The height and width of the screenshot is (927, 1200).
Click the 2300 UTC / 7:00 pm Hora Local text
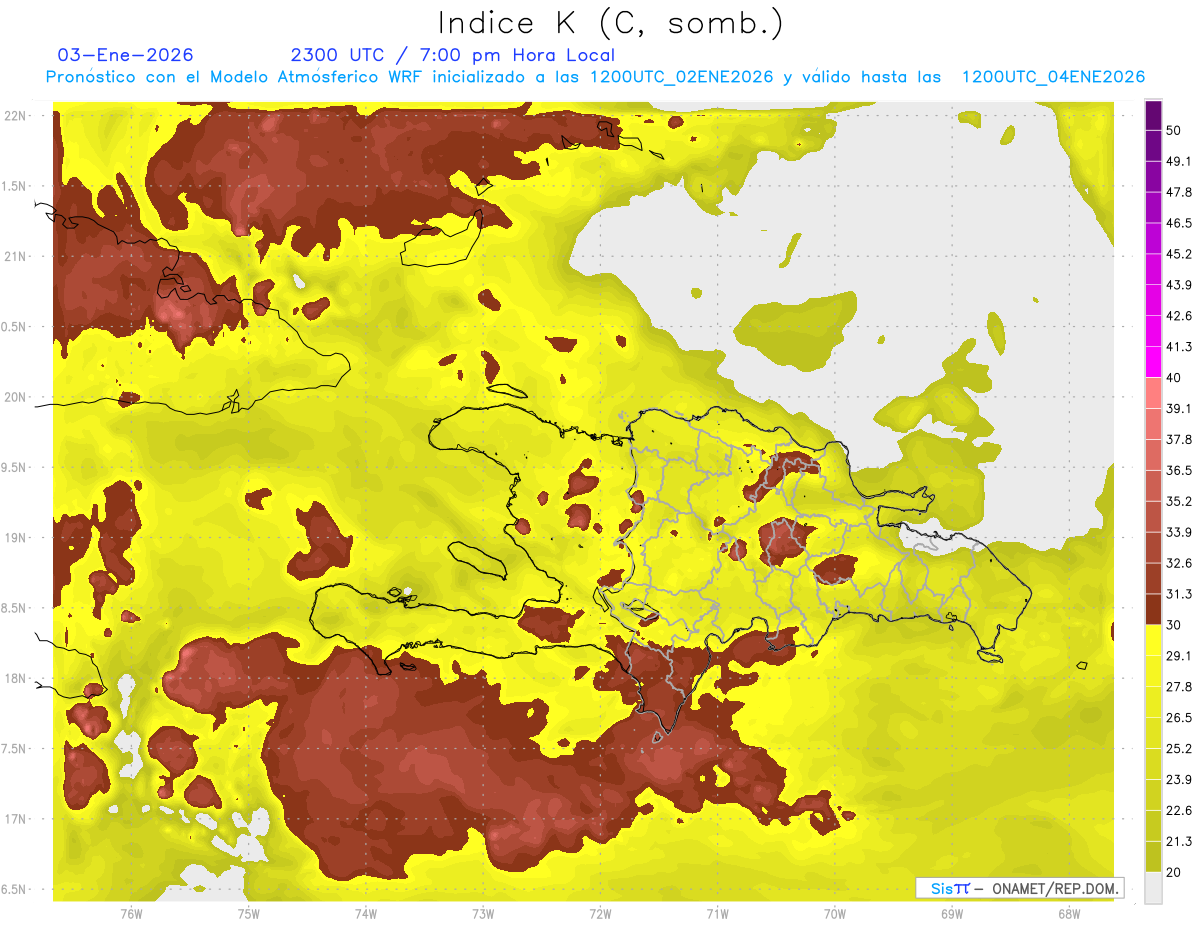[453, 55]
